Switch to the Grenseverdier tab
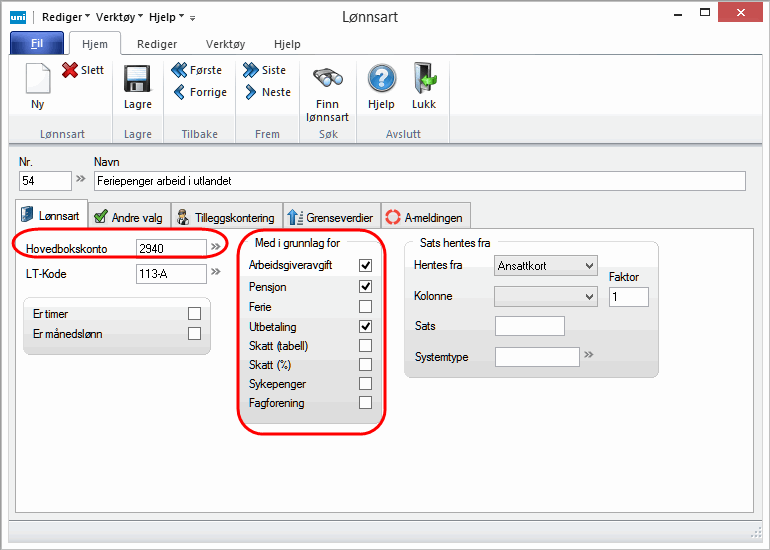 (x=329, y=217)
